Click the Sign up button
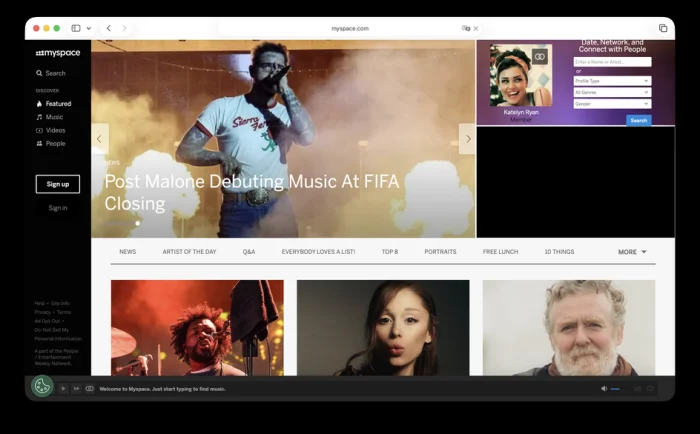The width and height of the screenshot is (700, 434). (x=58, y=184)
